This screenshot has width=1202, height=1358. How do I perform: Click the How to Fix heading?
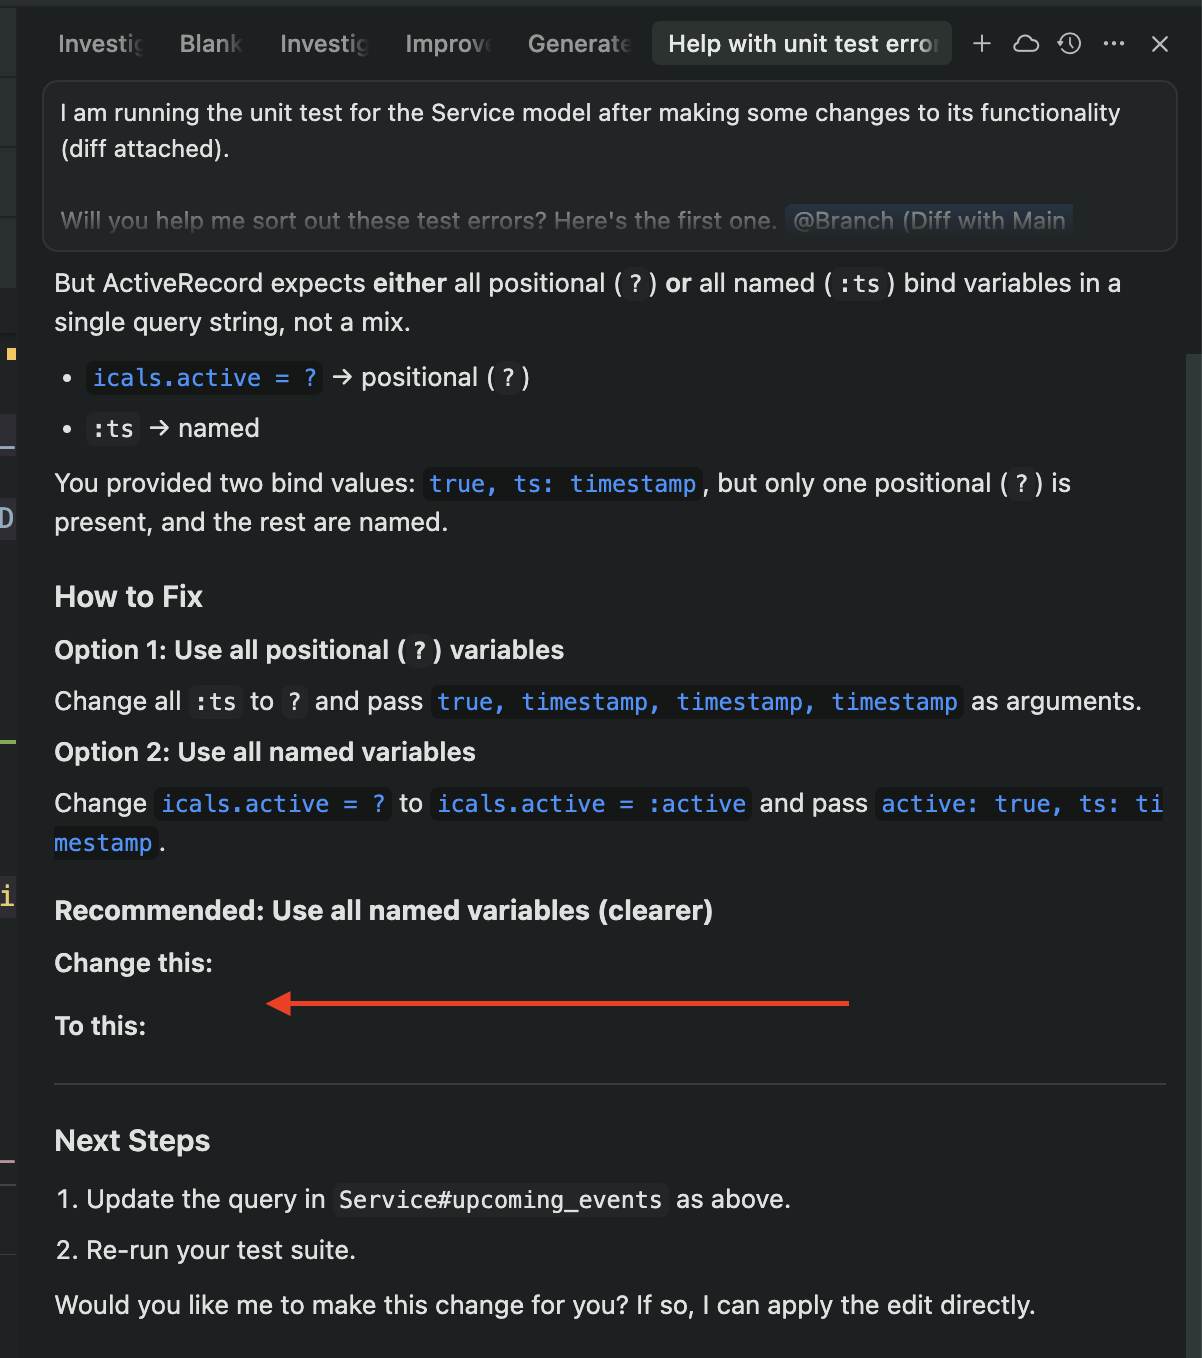click(x=129, y=597)
